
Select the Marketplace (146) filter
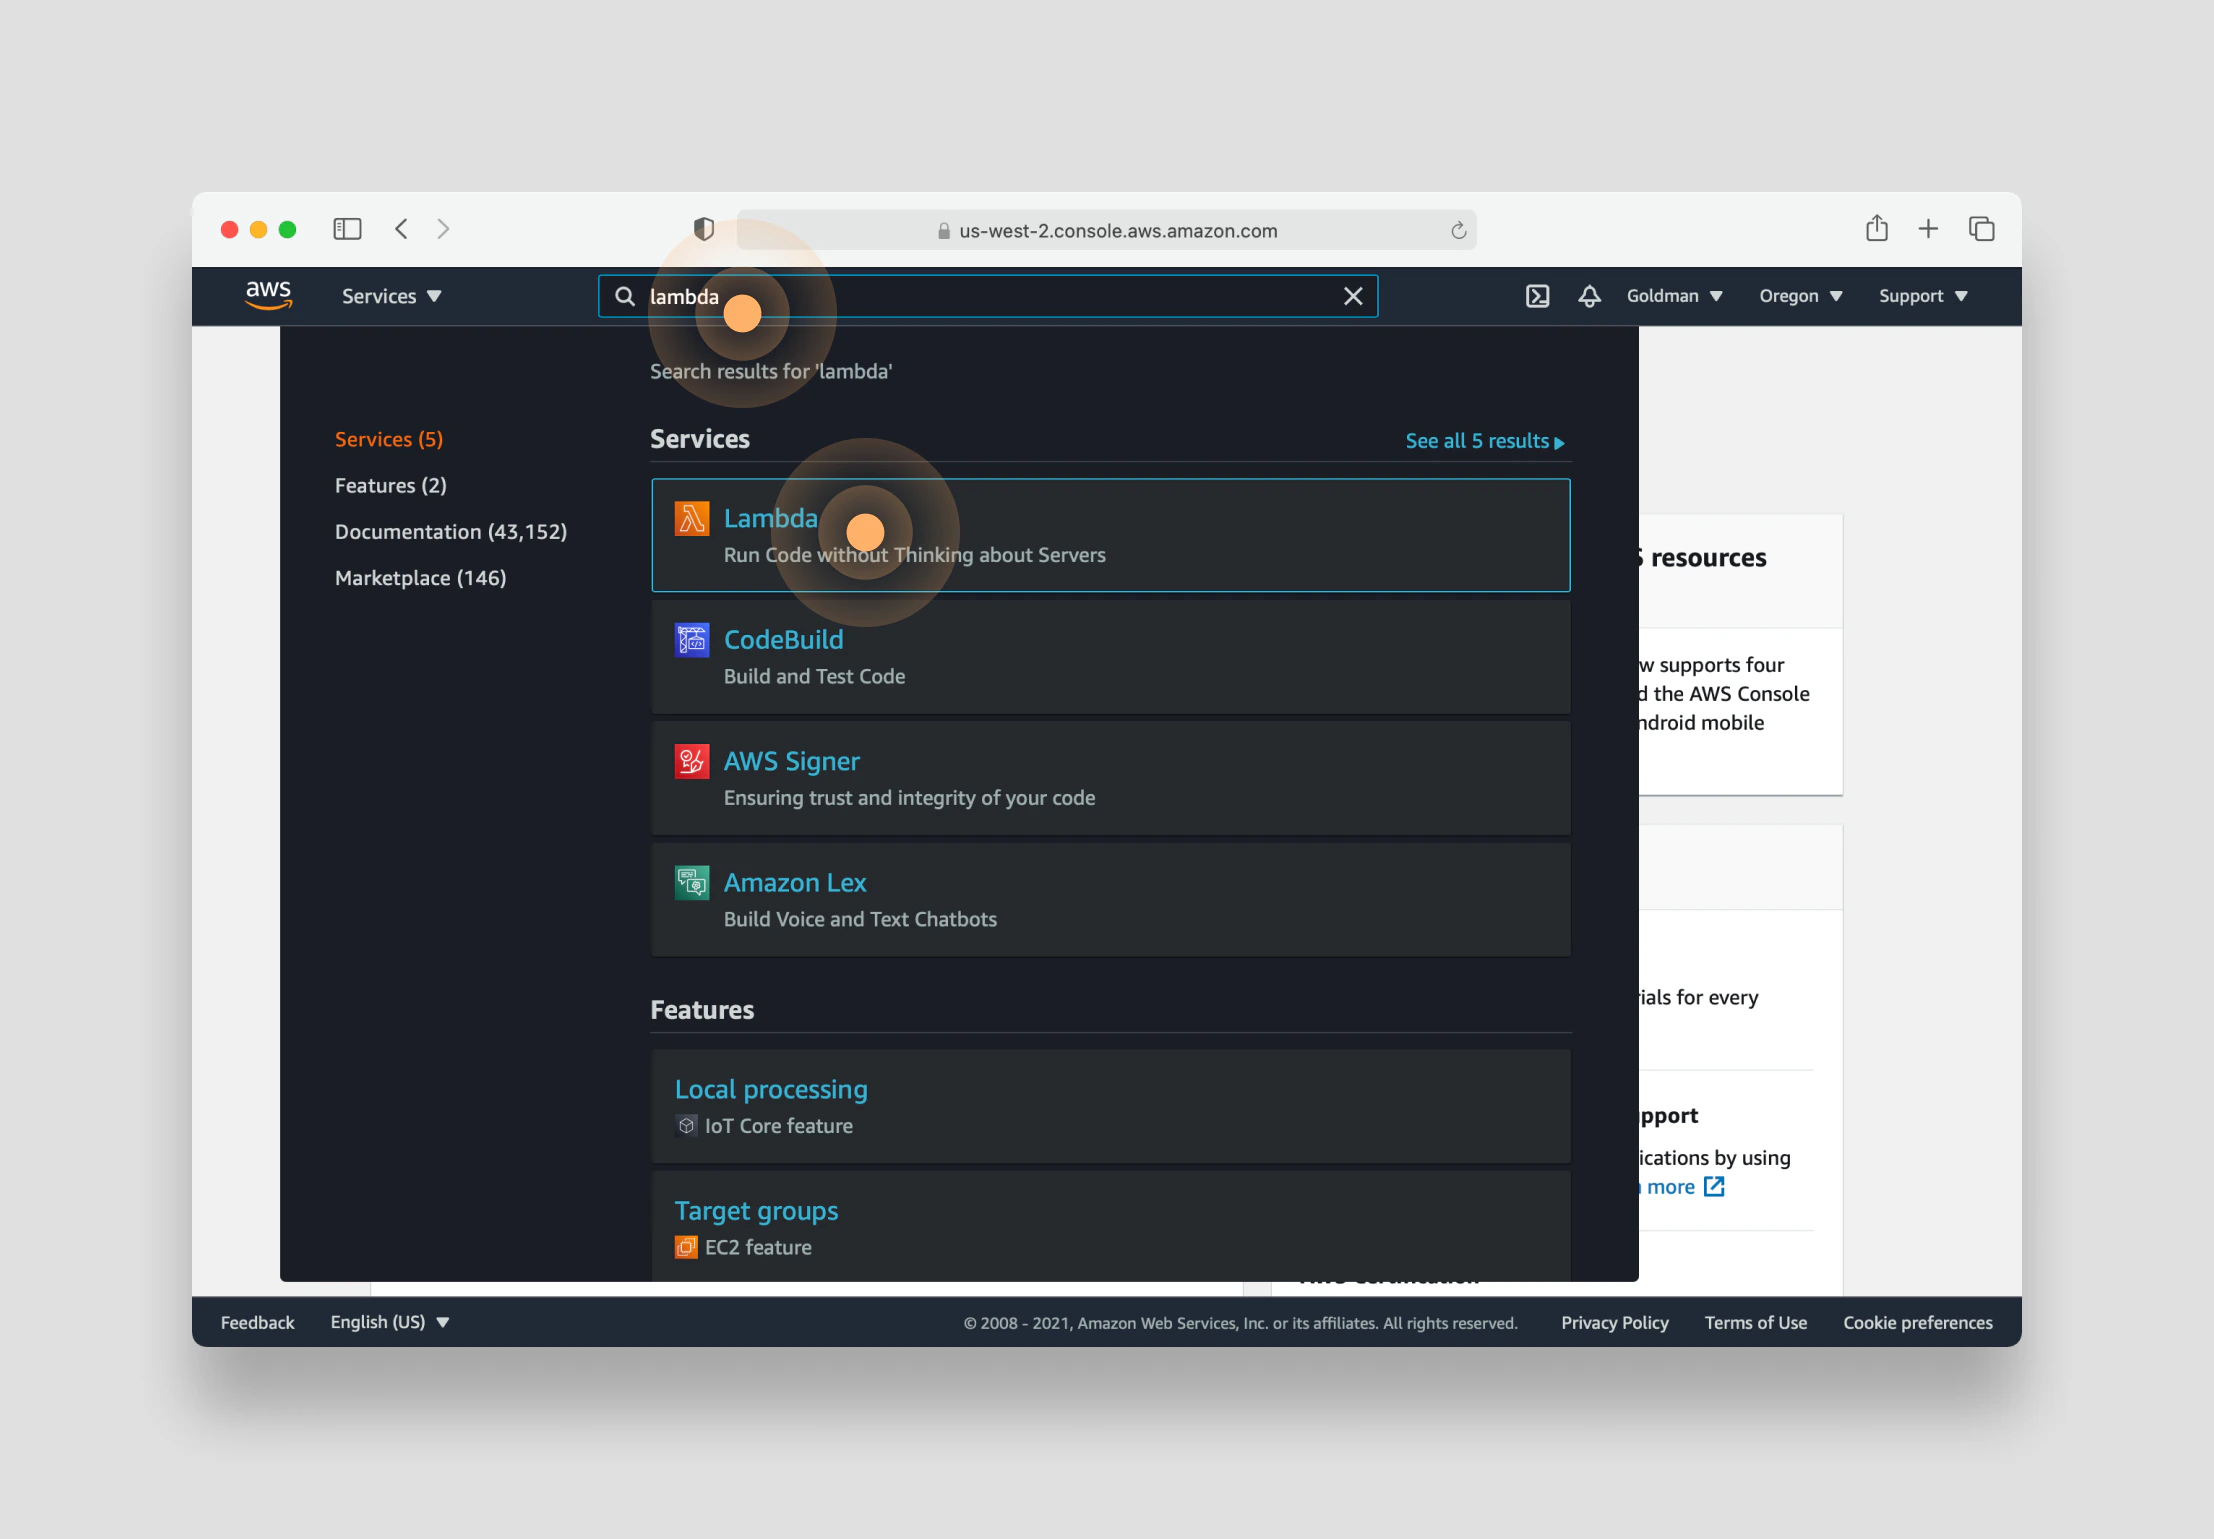(x=421, y=578)
